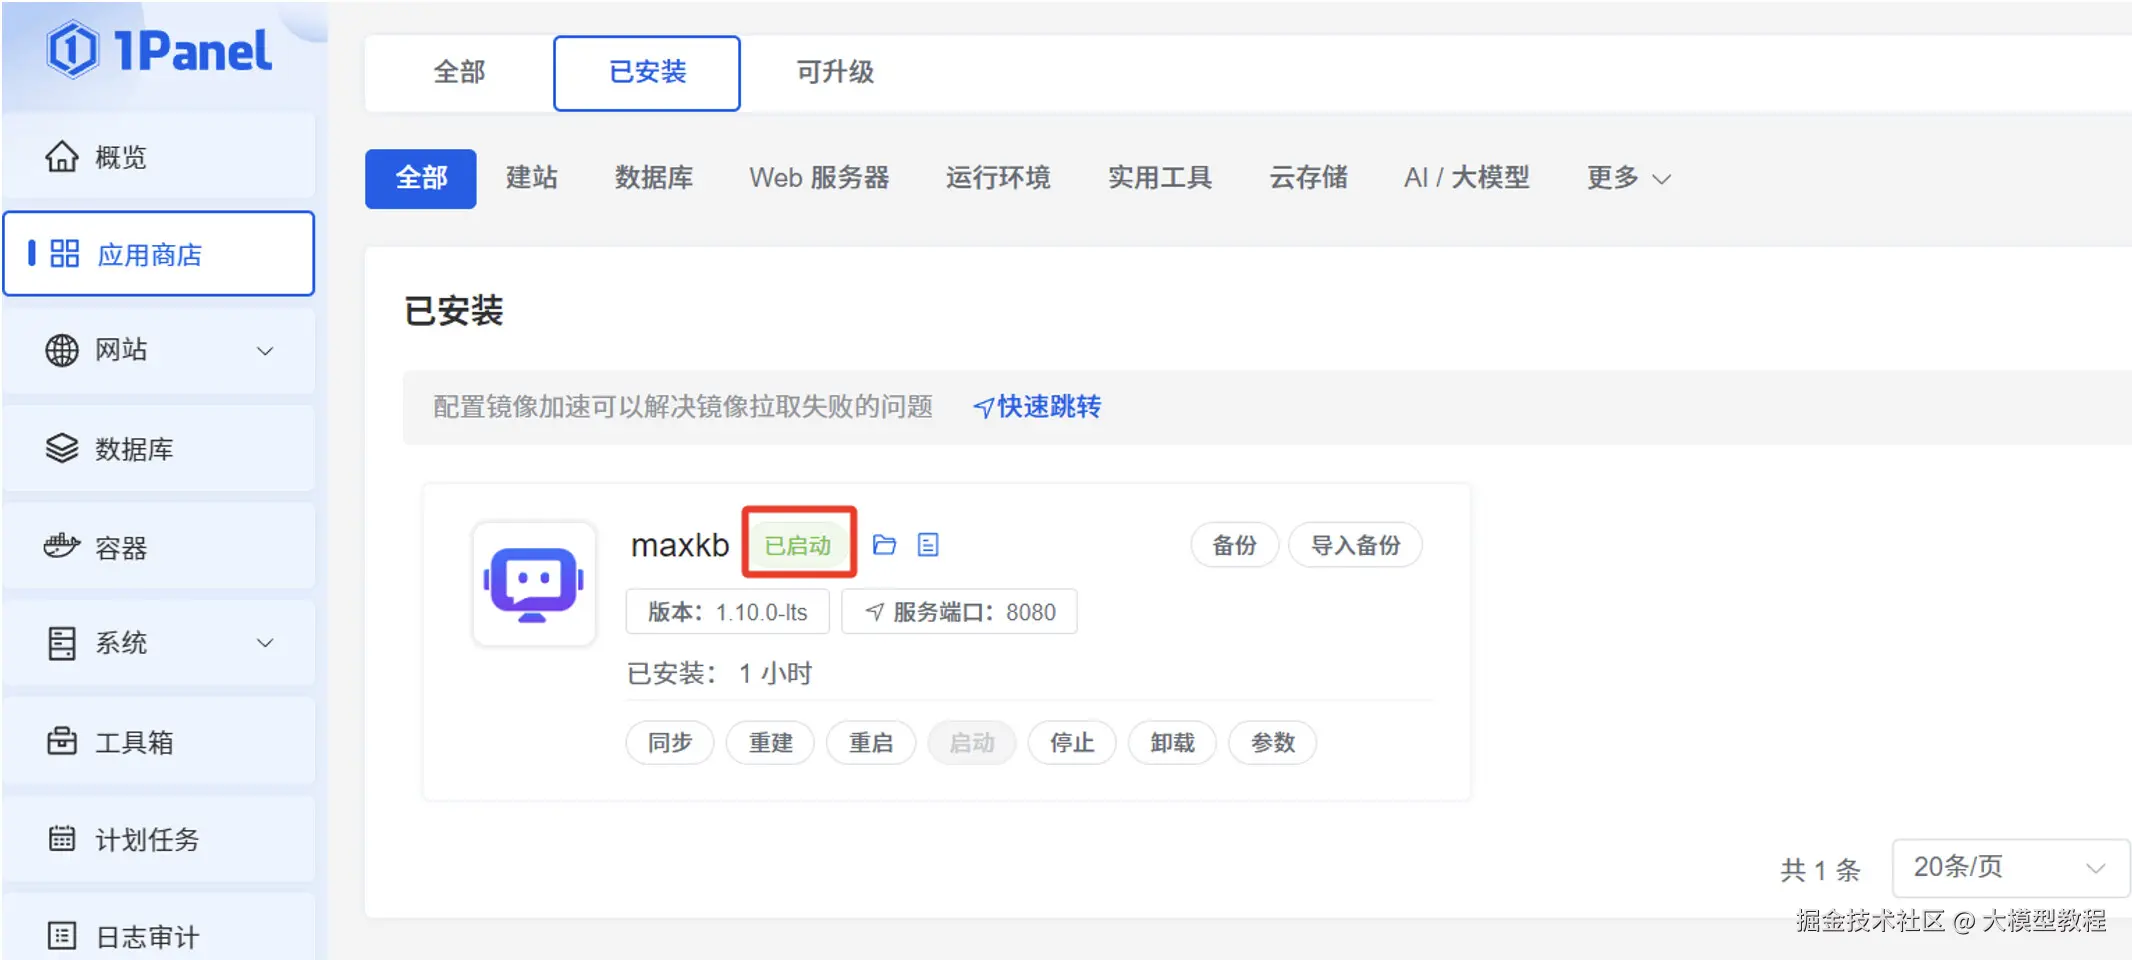The height and width of the screenshot is (960, 2132).
Task: Expand the 网站 submenu chevron
Action: tap(265, 351)
